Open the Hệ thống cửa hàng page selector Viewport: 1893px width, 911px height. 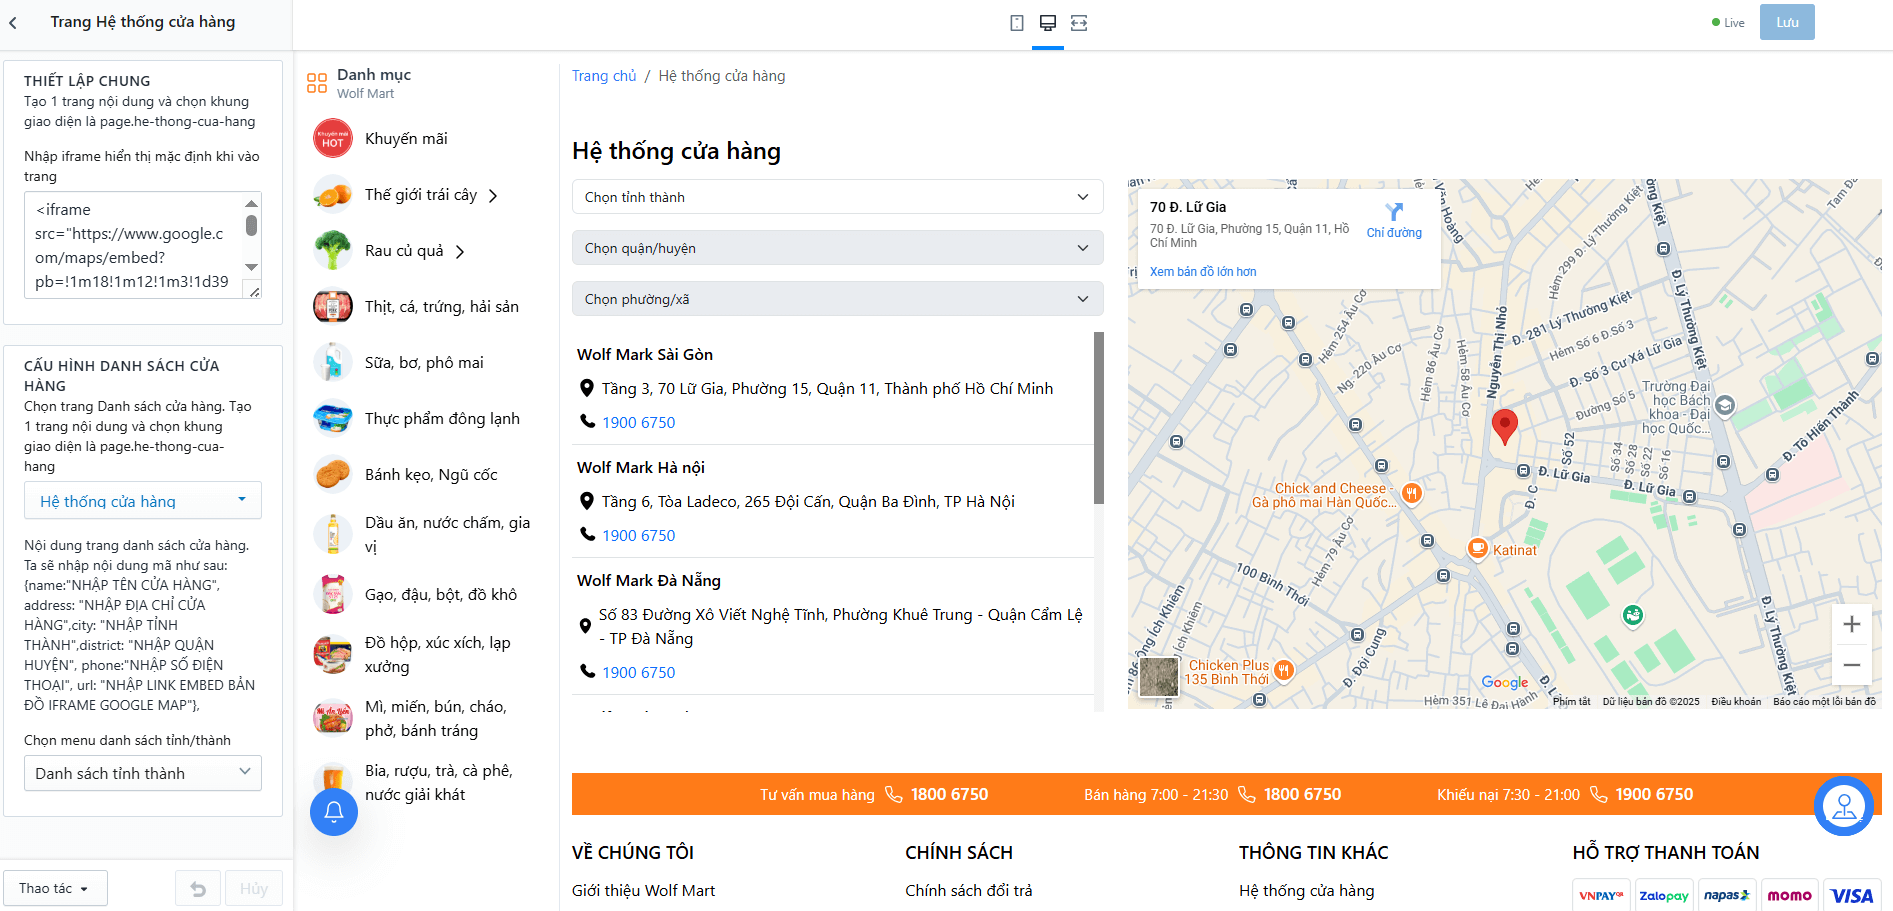pos(143,501)
